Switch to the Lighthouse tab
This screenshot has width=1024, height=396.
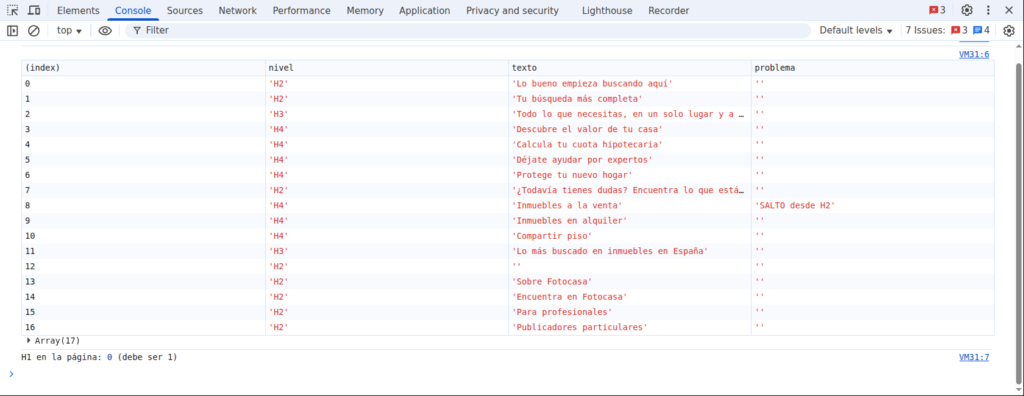tap(607, 10)
